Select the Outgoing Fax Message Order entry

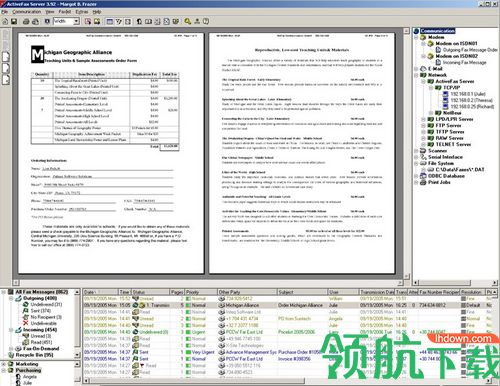(x=470, y=50)
